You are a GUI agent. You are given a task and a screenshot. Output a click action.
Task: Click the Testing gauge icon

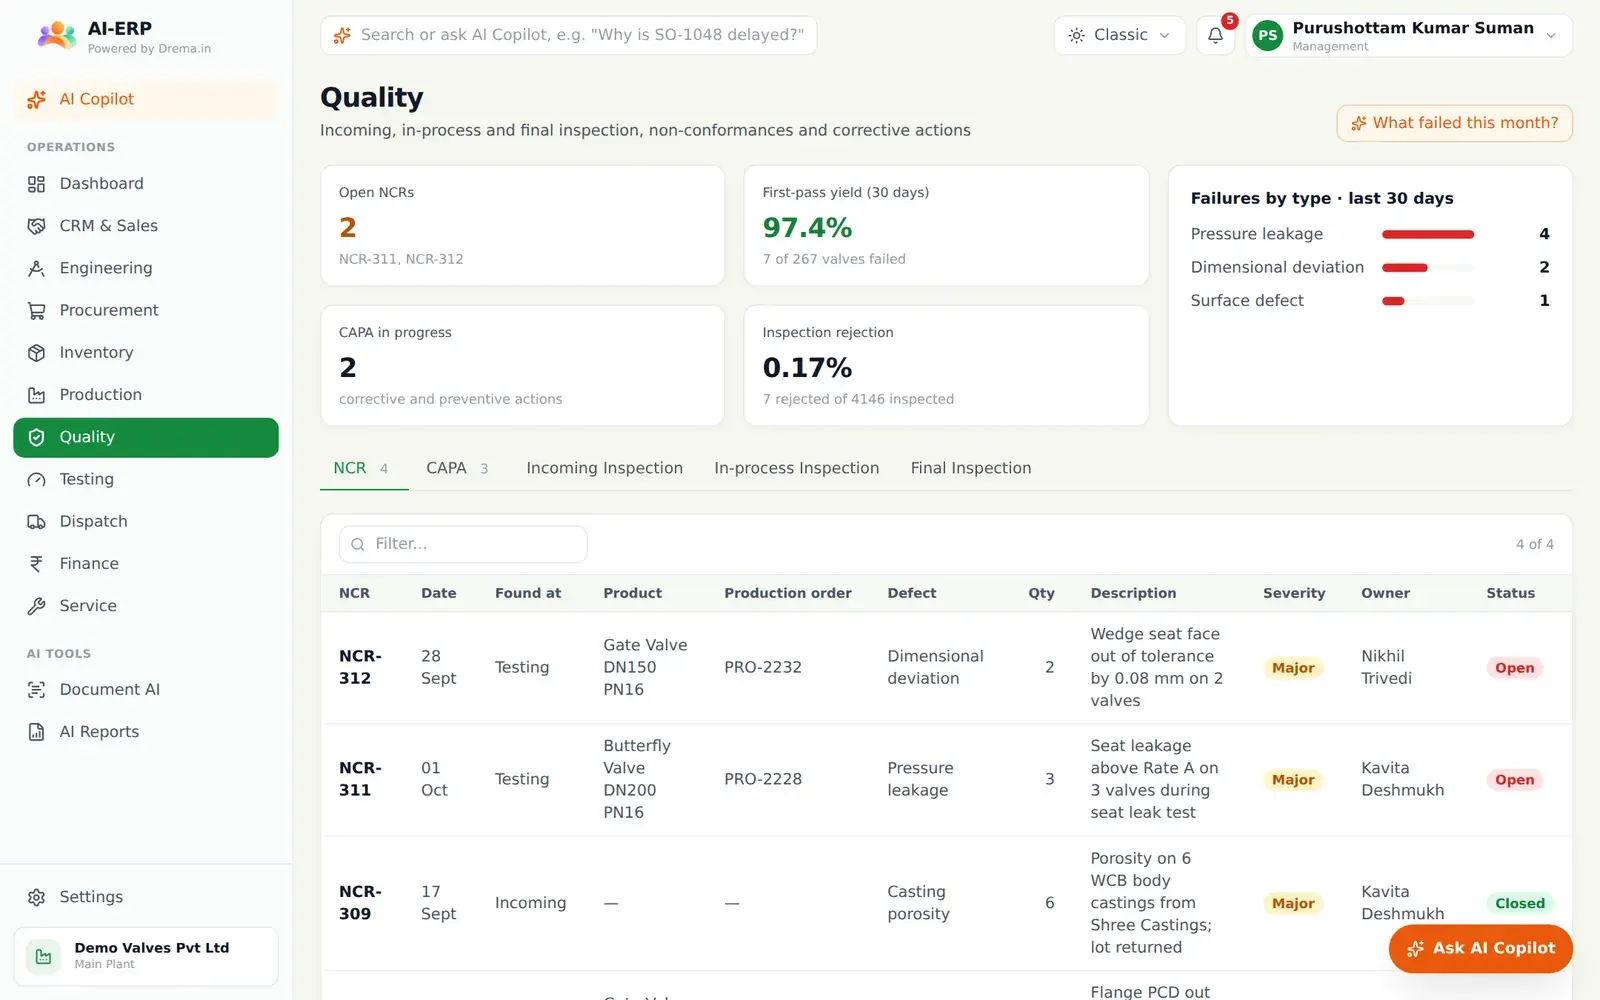pos(37,480)
